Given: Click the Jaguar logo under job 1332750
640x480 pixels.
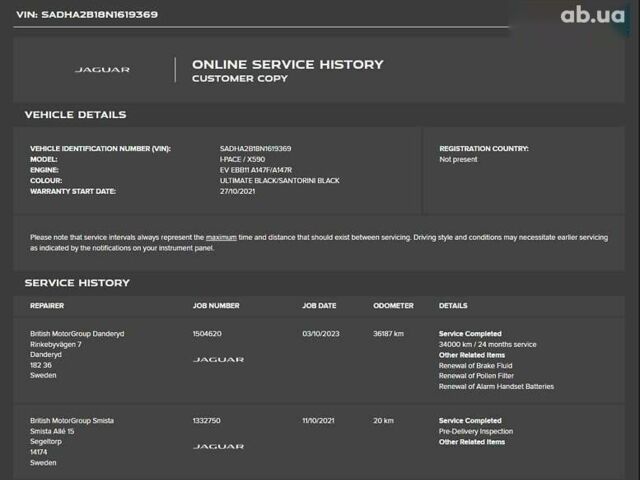Looking at the screenshot, I should (218, 447).
